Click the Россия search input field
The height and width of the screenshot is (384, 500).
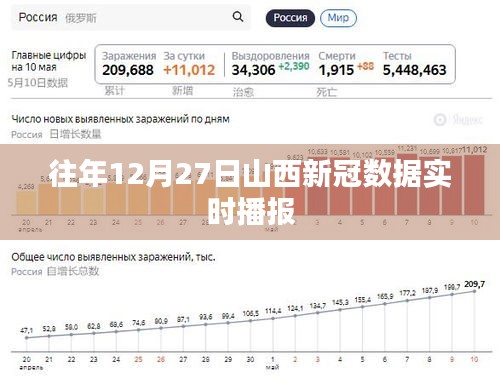click(131, 17)
